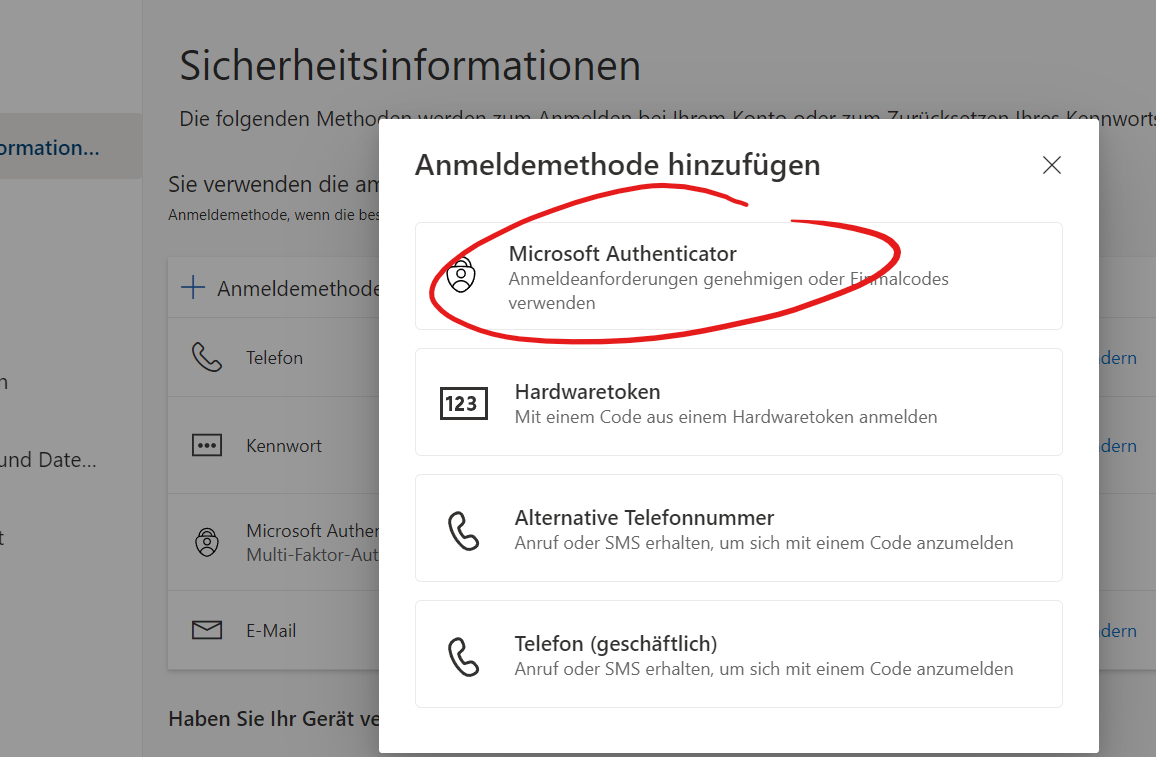Click the Authenticator icon in the background list
Image resolution: width=1156 pixels, height=757 pixels.
207,542
